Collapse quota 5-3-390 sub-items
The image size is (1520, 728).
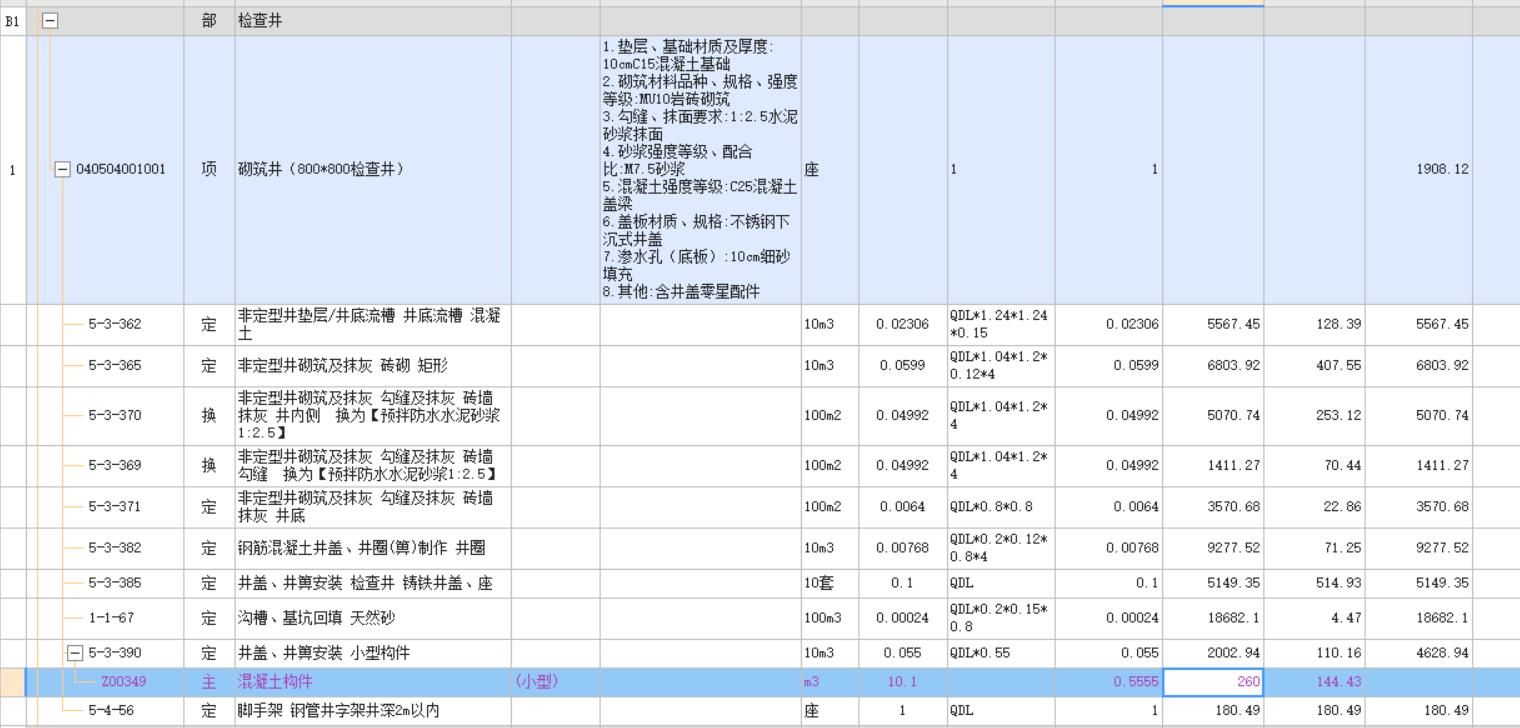(75, 653)
